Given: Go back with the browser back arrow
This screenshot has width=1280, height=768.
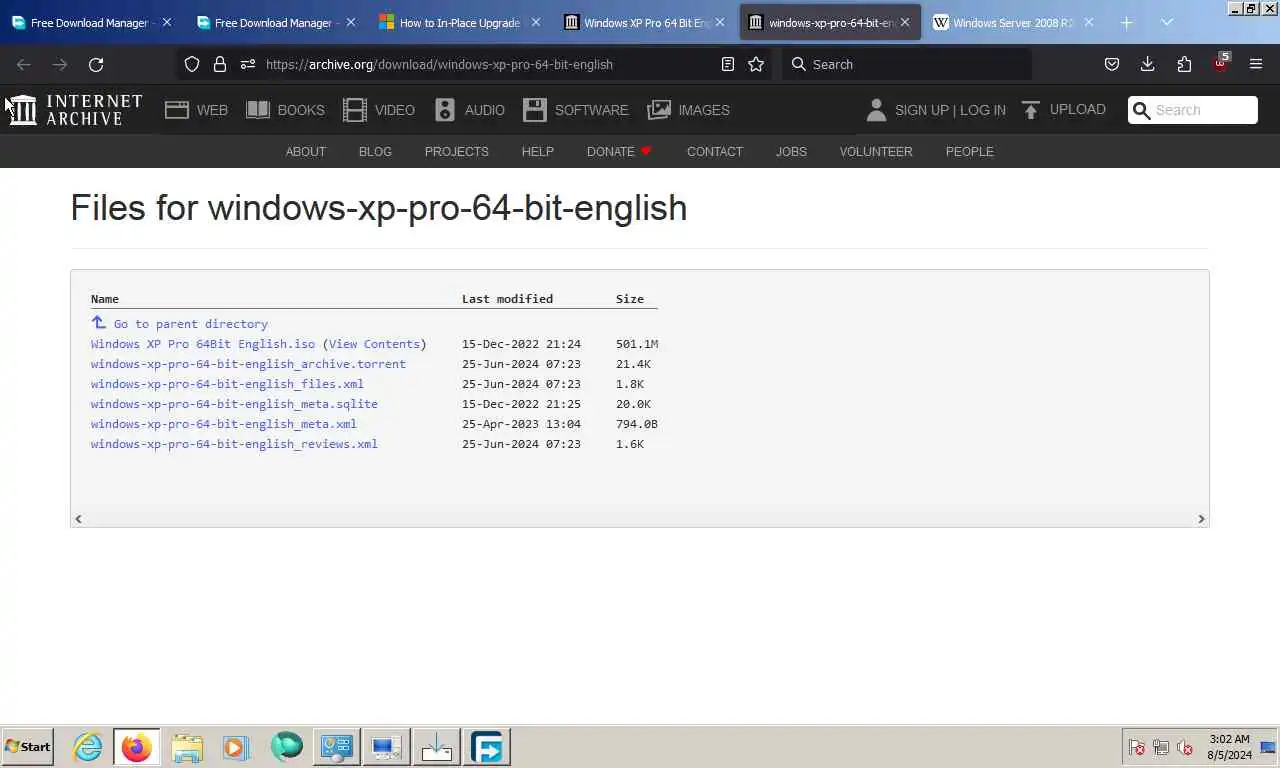Looking at the screenshot, I should (24, 64).
